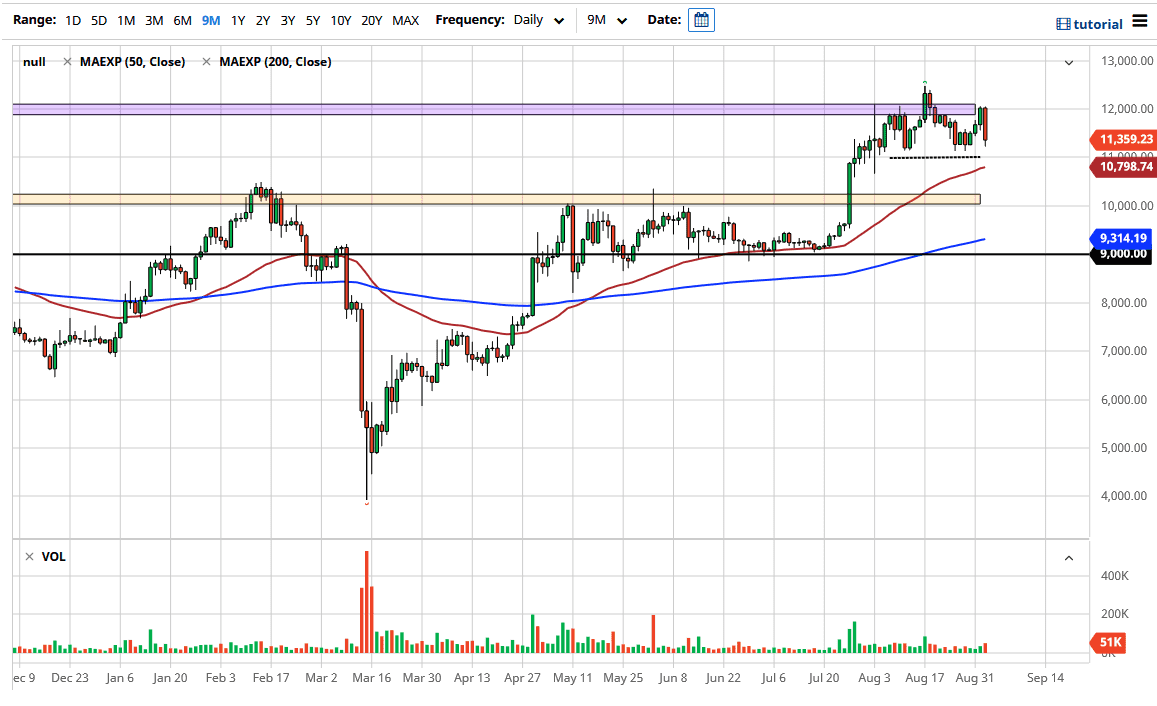1157x706 pixels.
Task: Switch to the 3M range
Action: [x=153, y=19]
